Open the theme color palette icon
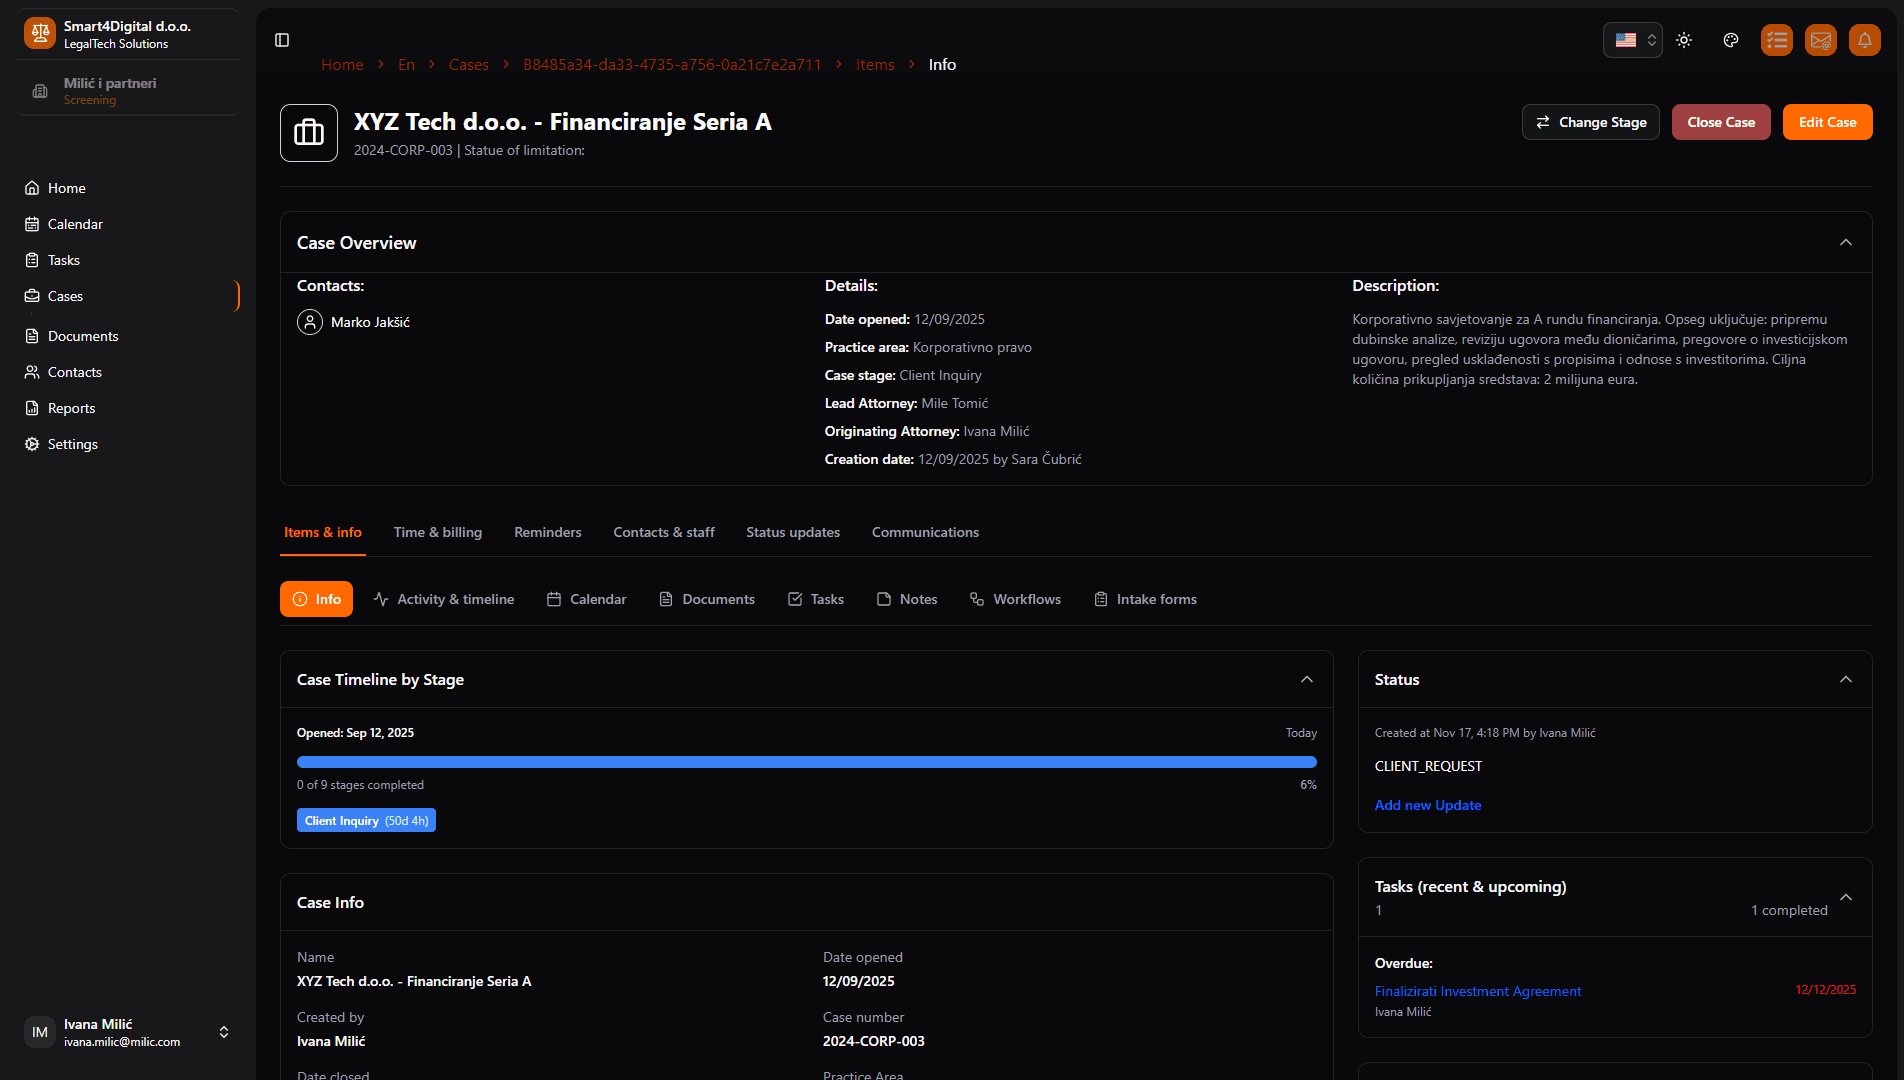 1731,40
